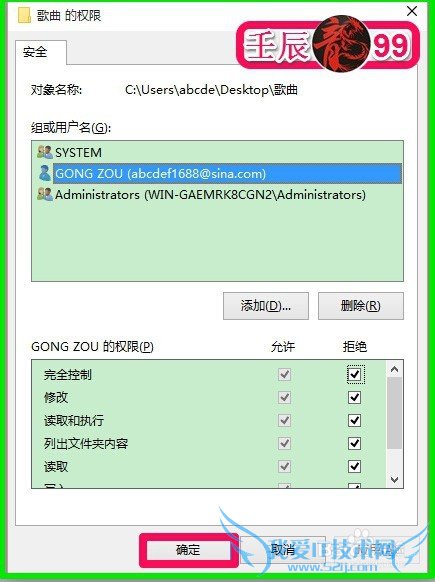Click the allow checkbox for 完全控制
Image resolution: width=435 pixels, height=582 pixels.
(x=285, y=374)
